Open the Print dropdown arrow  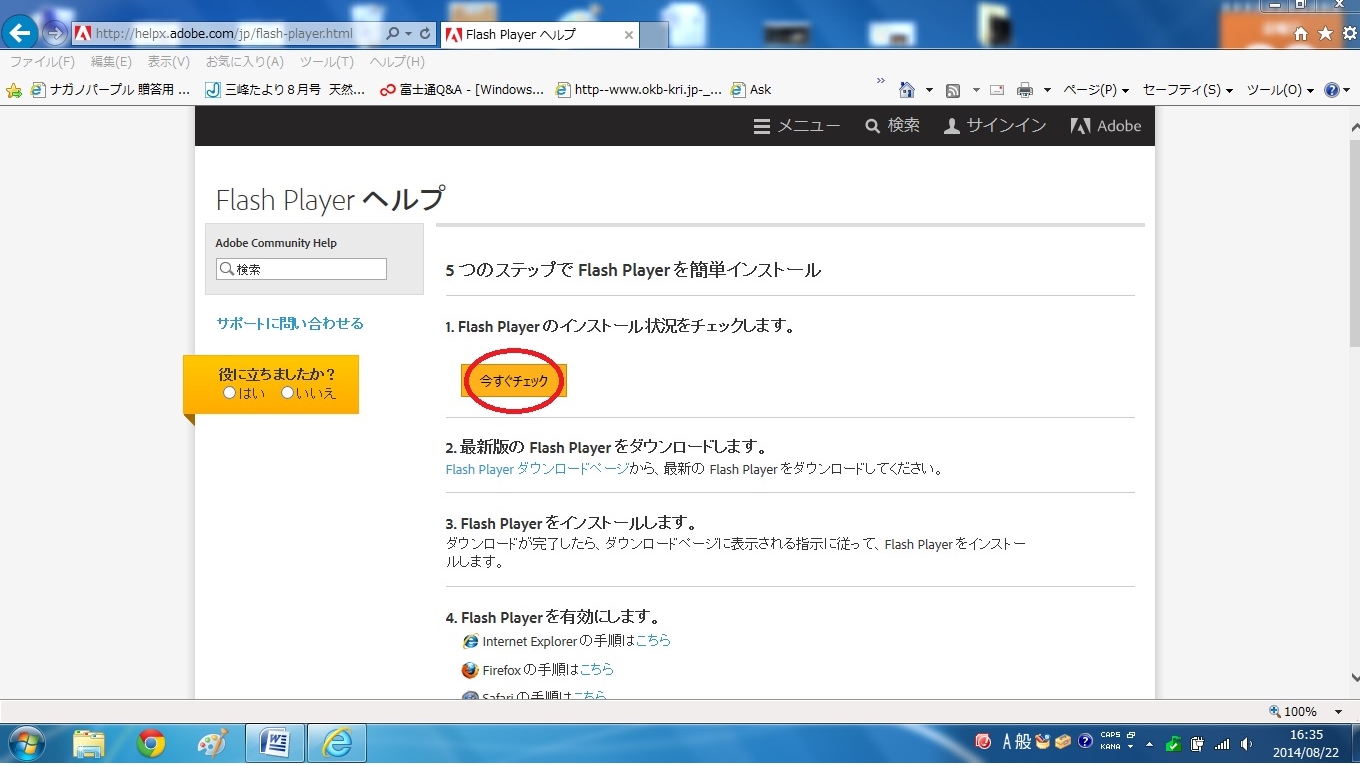[x=1047, y=90]
